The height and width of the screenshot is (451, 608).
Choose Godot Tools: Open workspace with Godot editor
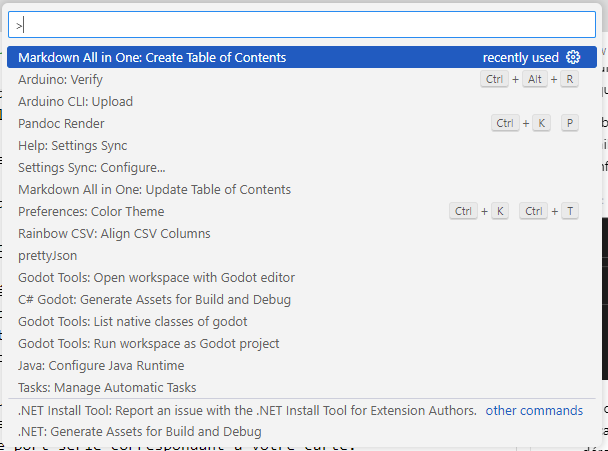click(x=151, y=278)
